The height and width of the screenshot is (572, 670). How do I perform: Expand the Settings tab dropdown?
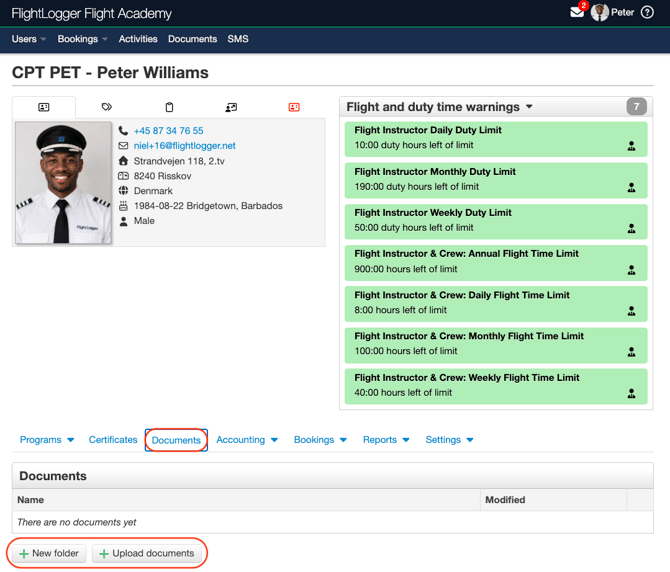click(x=450, y=440)
